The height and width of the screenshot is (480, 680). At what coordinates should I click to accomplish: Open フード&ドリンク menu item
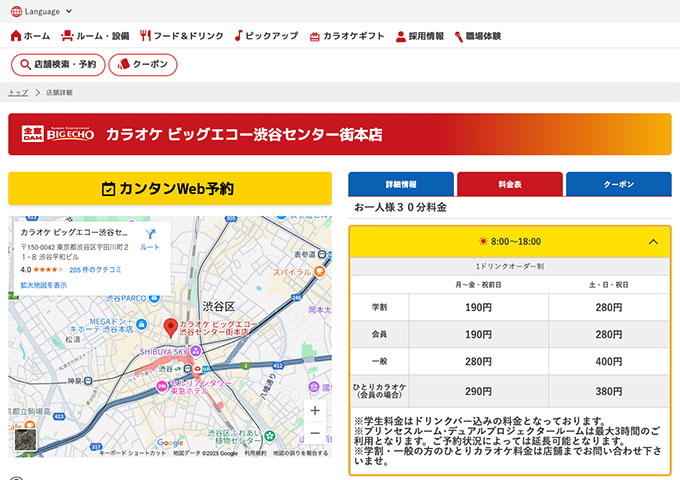pyautogui.click(x=182, y=36)
